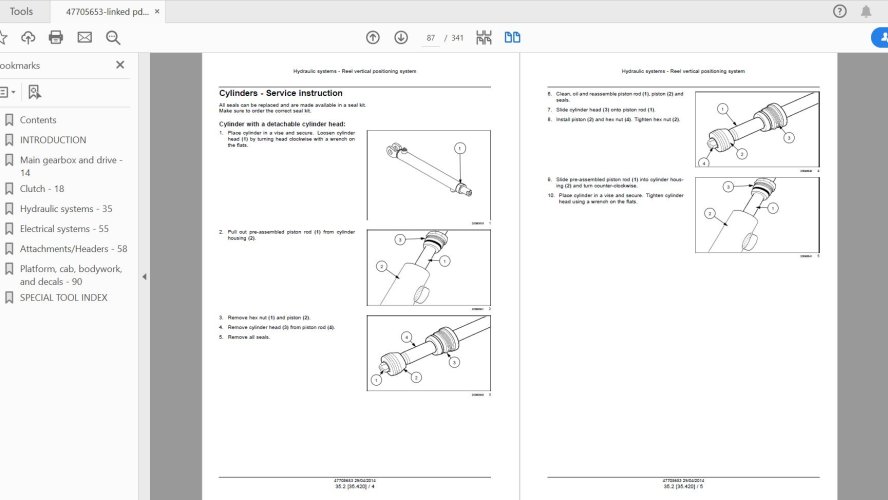888x500 pixels.
Task: Collapse the left bookmarks pane arrow
Action: pyautogui.click(x=143, y=277)
